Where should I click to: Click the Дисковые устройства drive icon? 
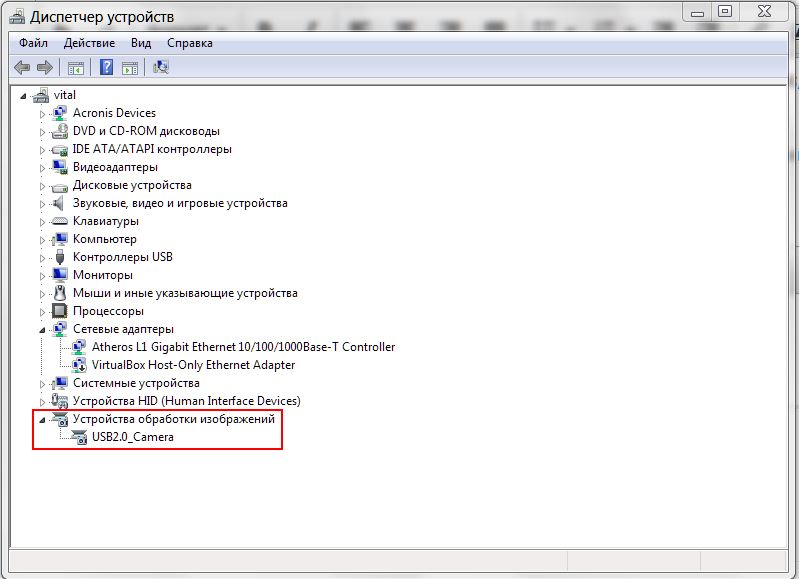(x=60, y=187)
